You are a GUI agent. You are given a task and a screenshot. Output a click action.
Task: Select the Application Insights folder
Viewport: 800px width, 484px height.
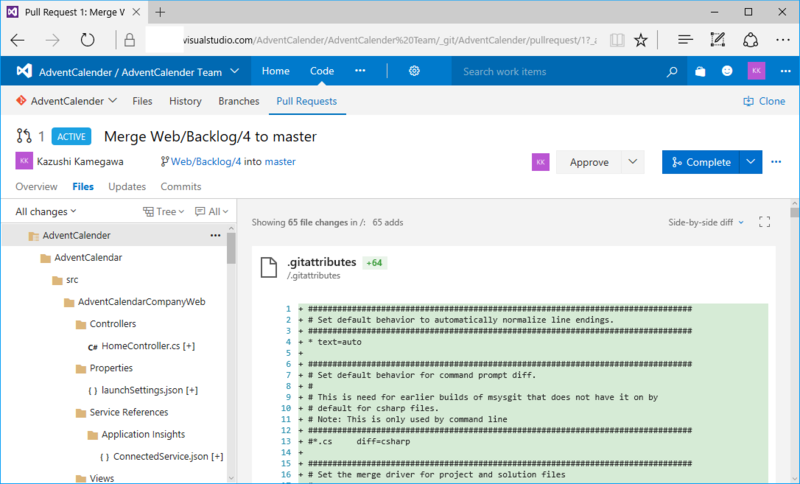[143, 435]
